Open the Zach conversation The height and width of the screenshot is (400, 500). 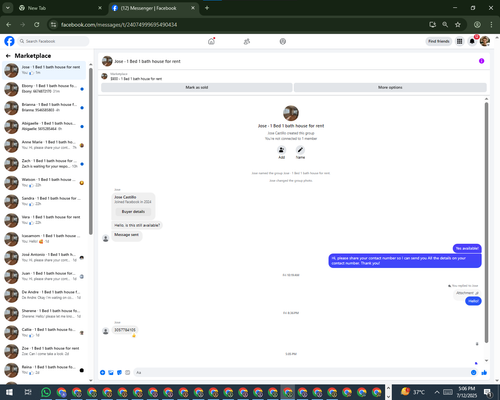[x=44, y=164]
